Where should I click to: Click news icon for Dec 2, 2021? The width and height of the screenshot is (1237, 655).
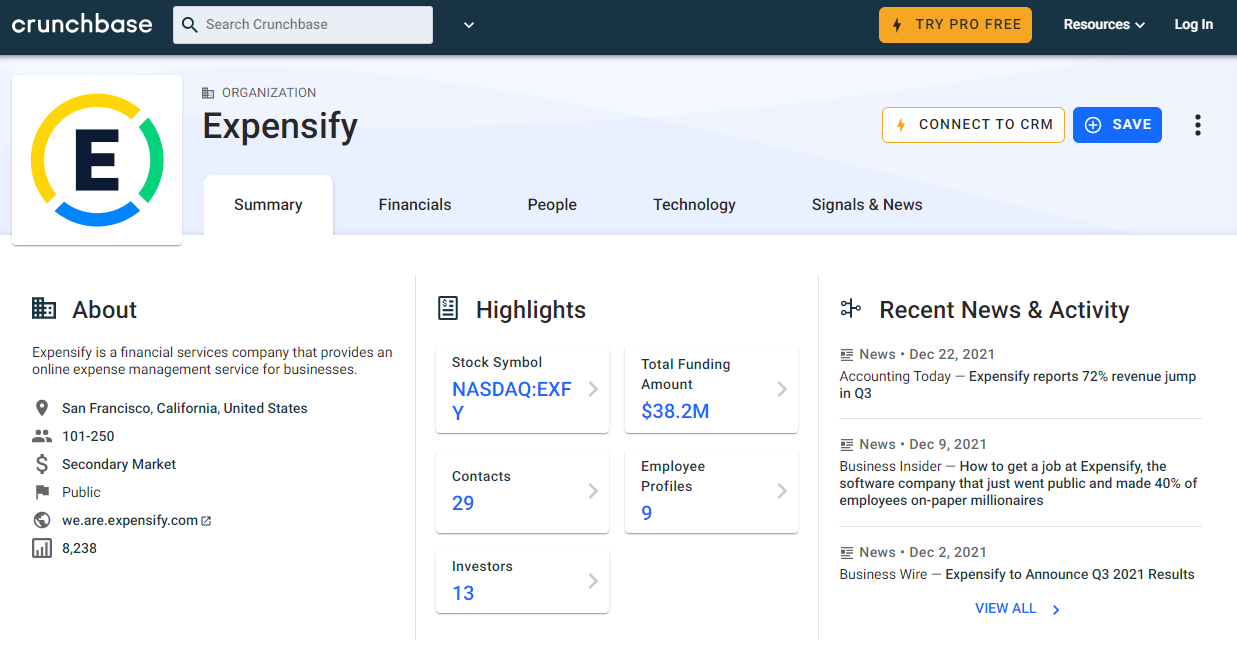(x=847, y=552)
